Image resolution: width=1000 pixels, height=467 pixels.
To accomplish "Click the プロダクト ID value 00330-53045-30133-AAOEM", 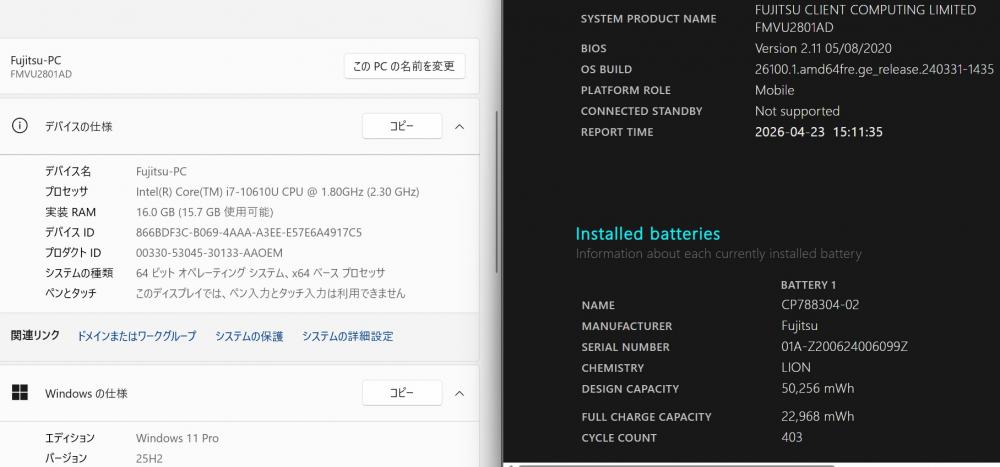I will (x=209, y=253).
